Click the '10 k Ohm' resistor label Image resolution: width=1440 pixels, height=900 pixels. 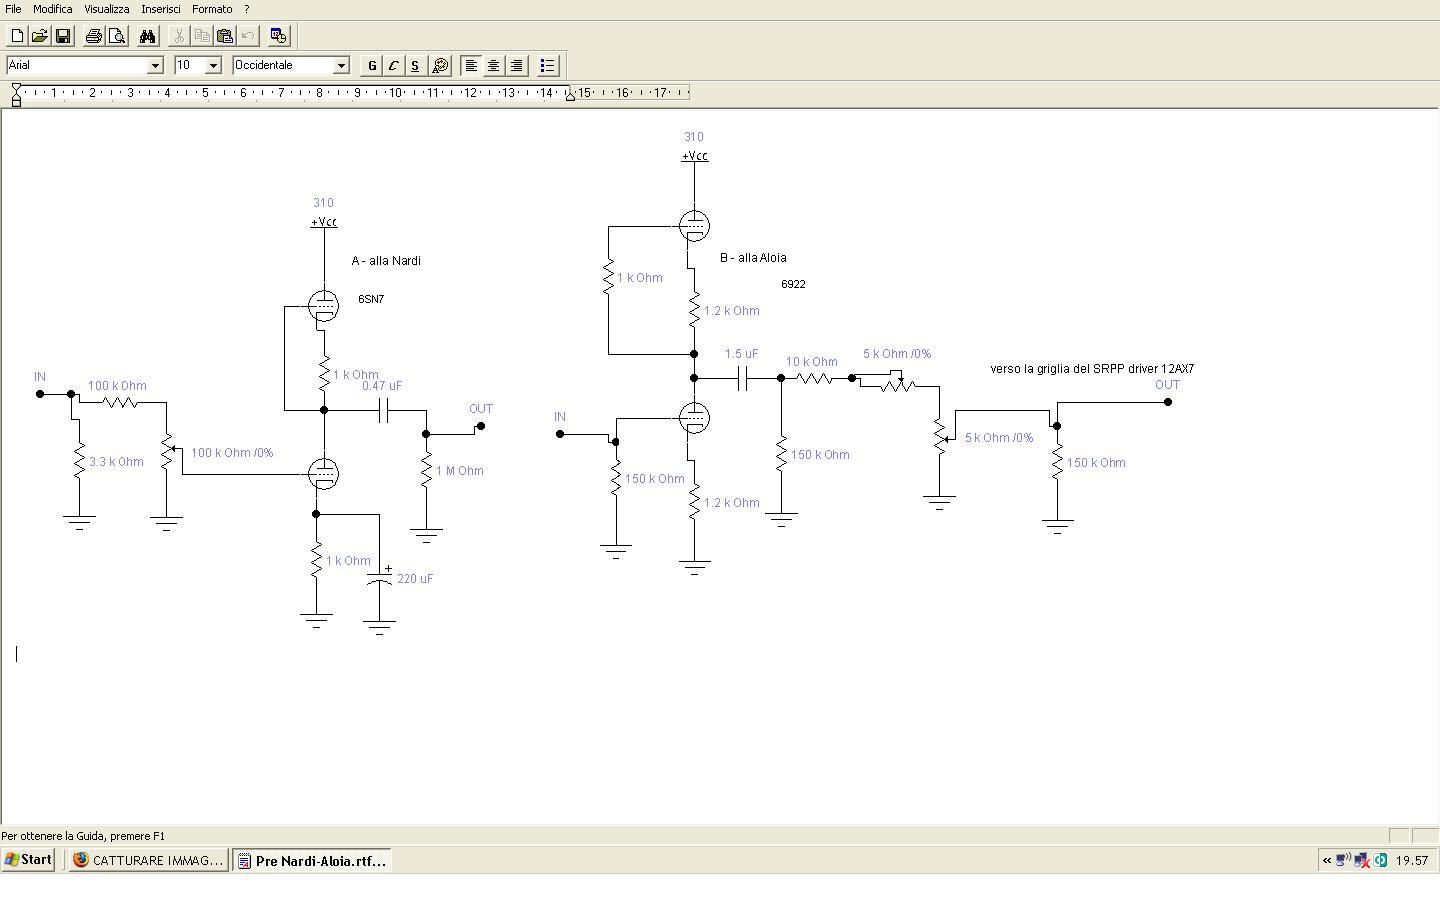[x=812, y=362]
